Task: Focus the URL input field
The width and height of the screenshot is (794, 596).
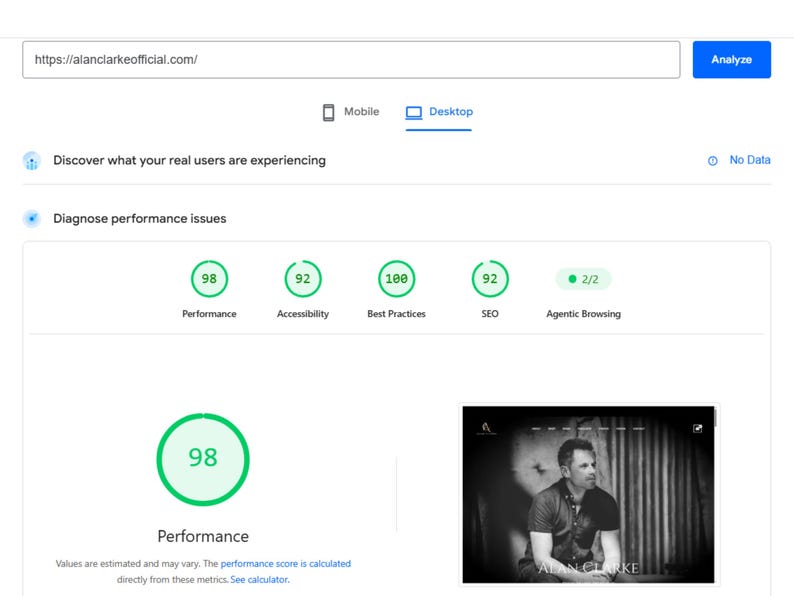Action: [x=351, y=60]
